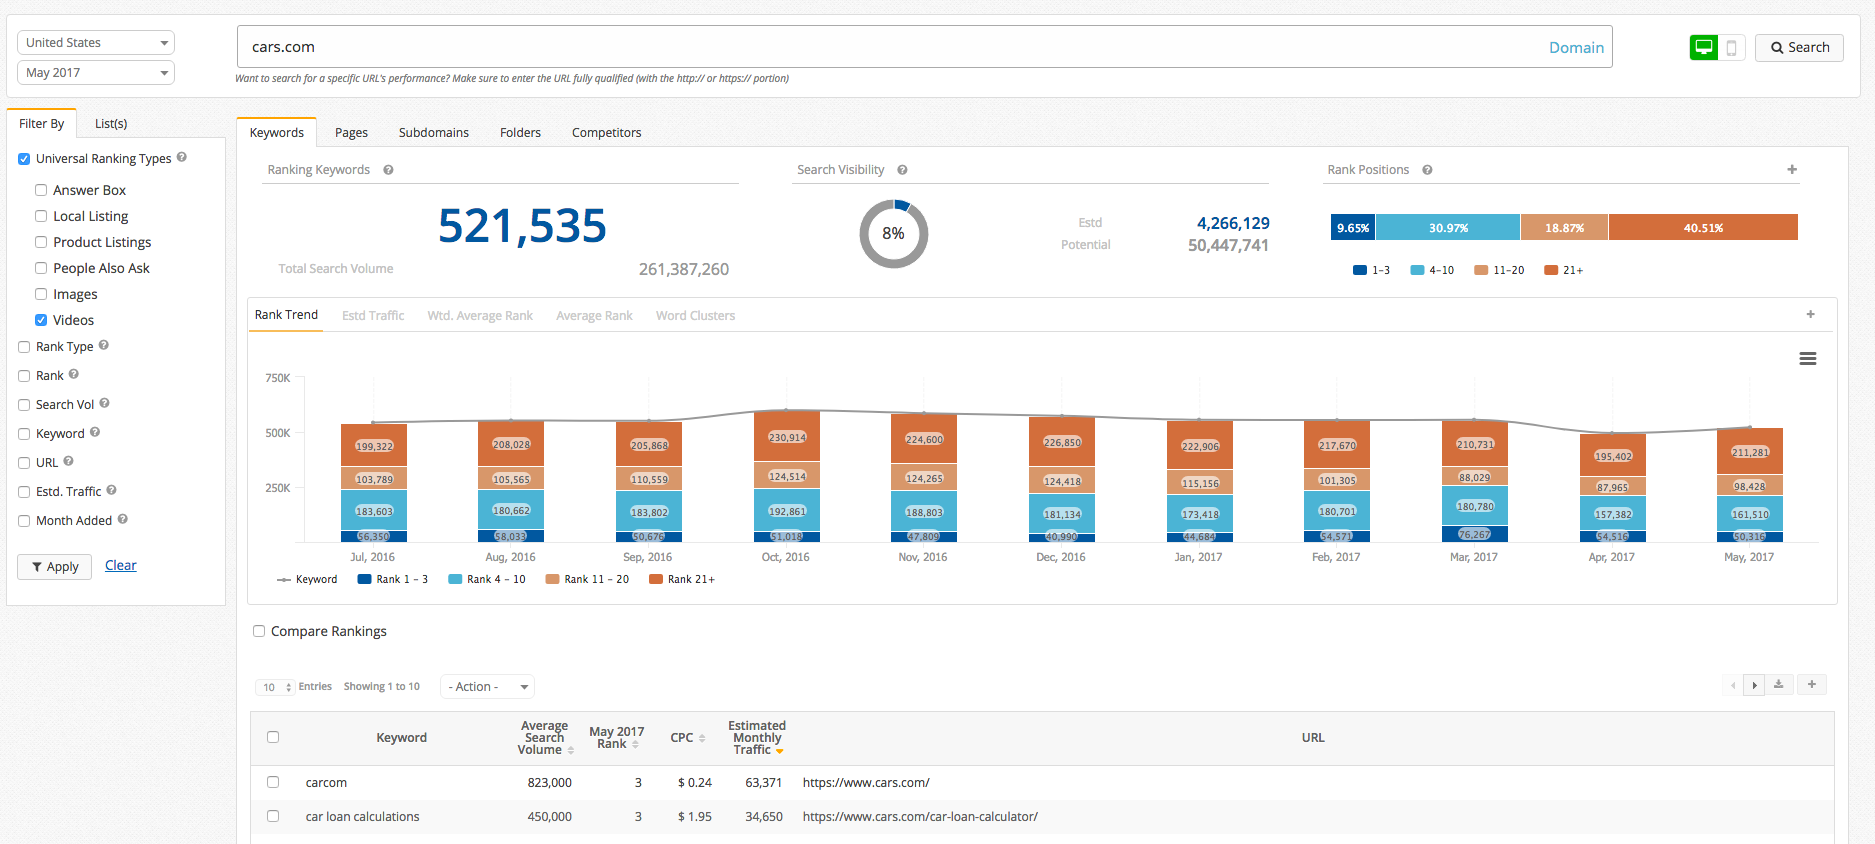Screen dimensions: 1875x844
Task: Click the plus icon in Rank Positions panel
Action: (1792, 169)
